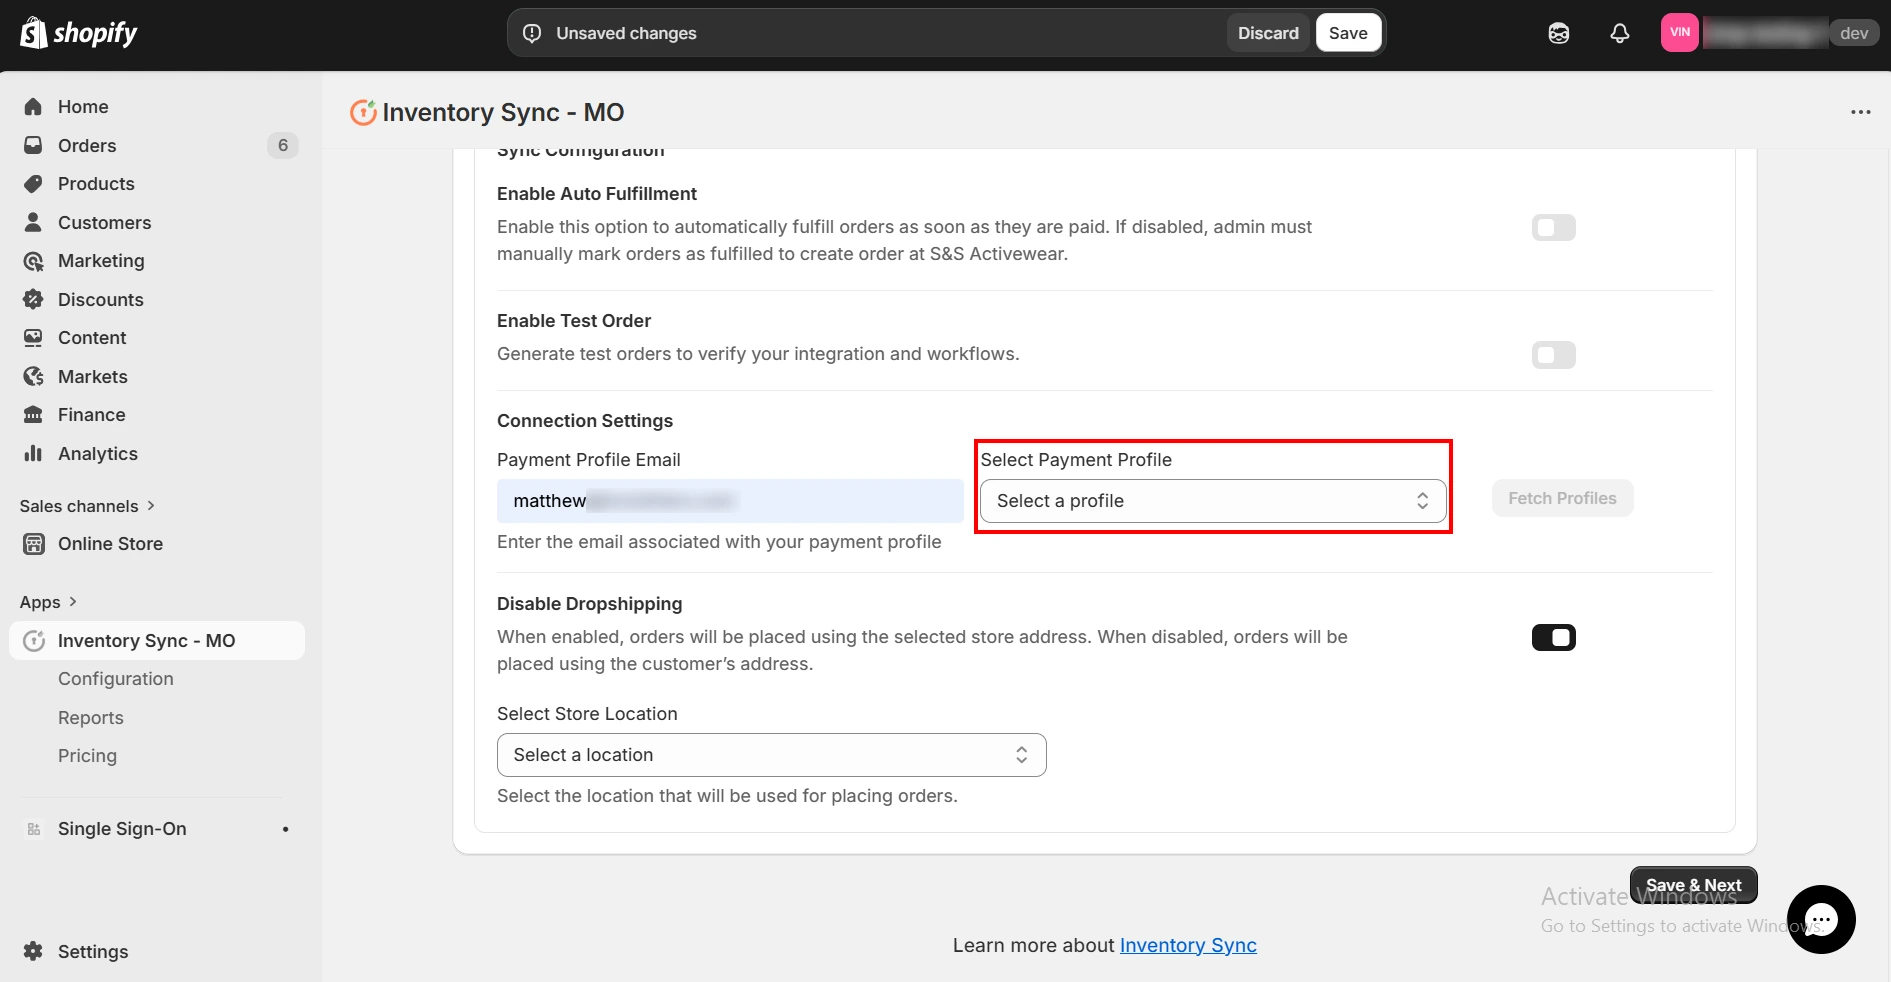The height and width of the screenshot is (982, 1891).
Task: Click the notification bell icon
Action: (x=1619, y=32)
